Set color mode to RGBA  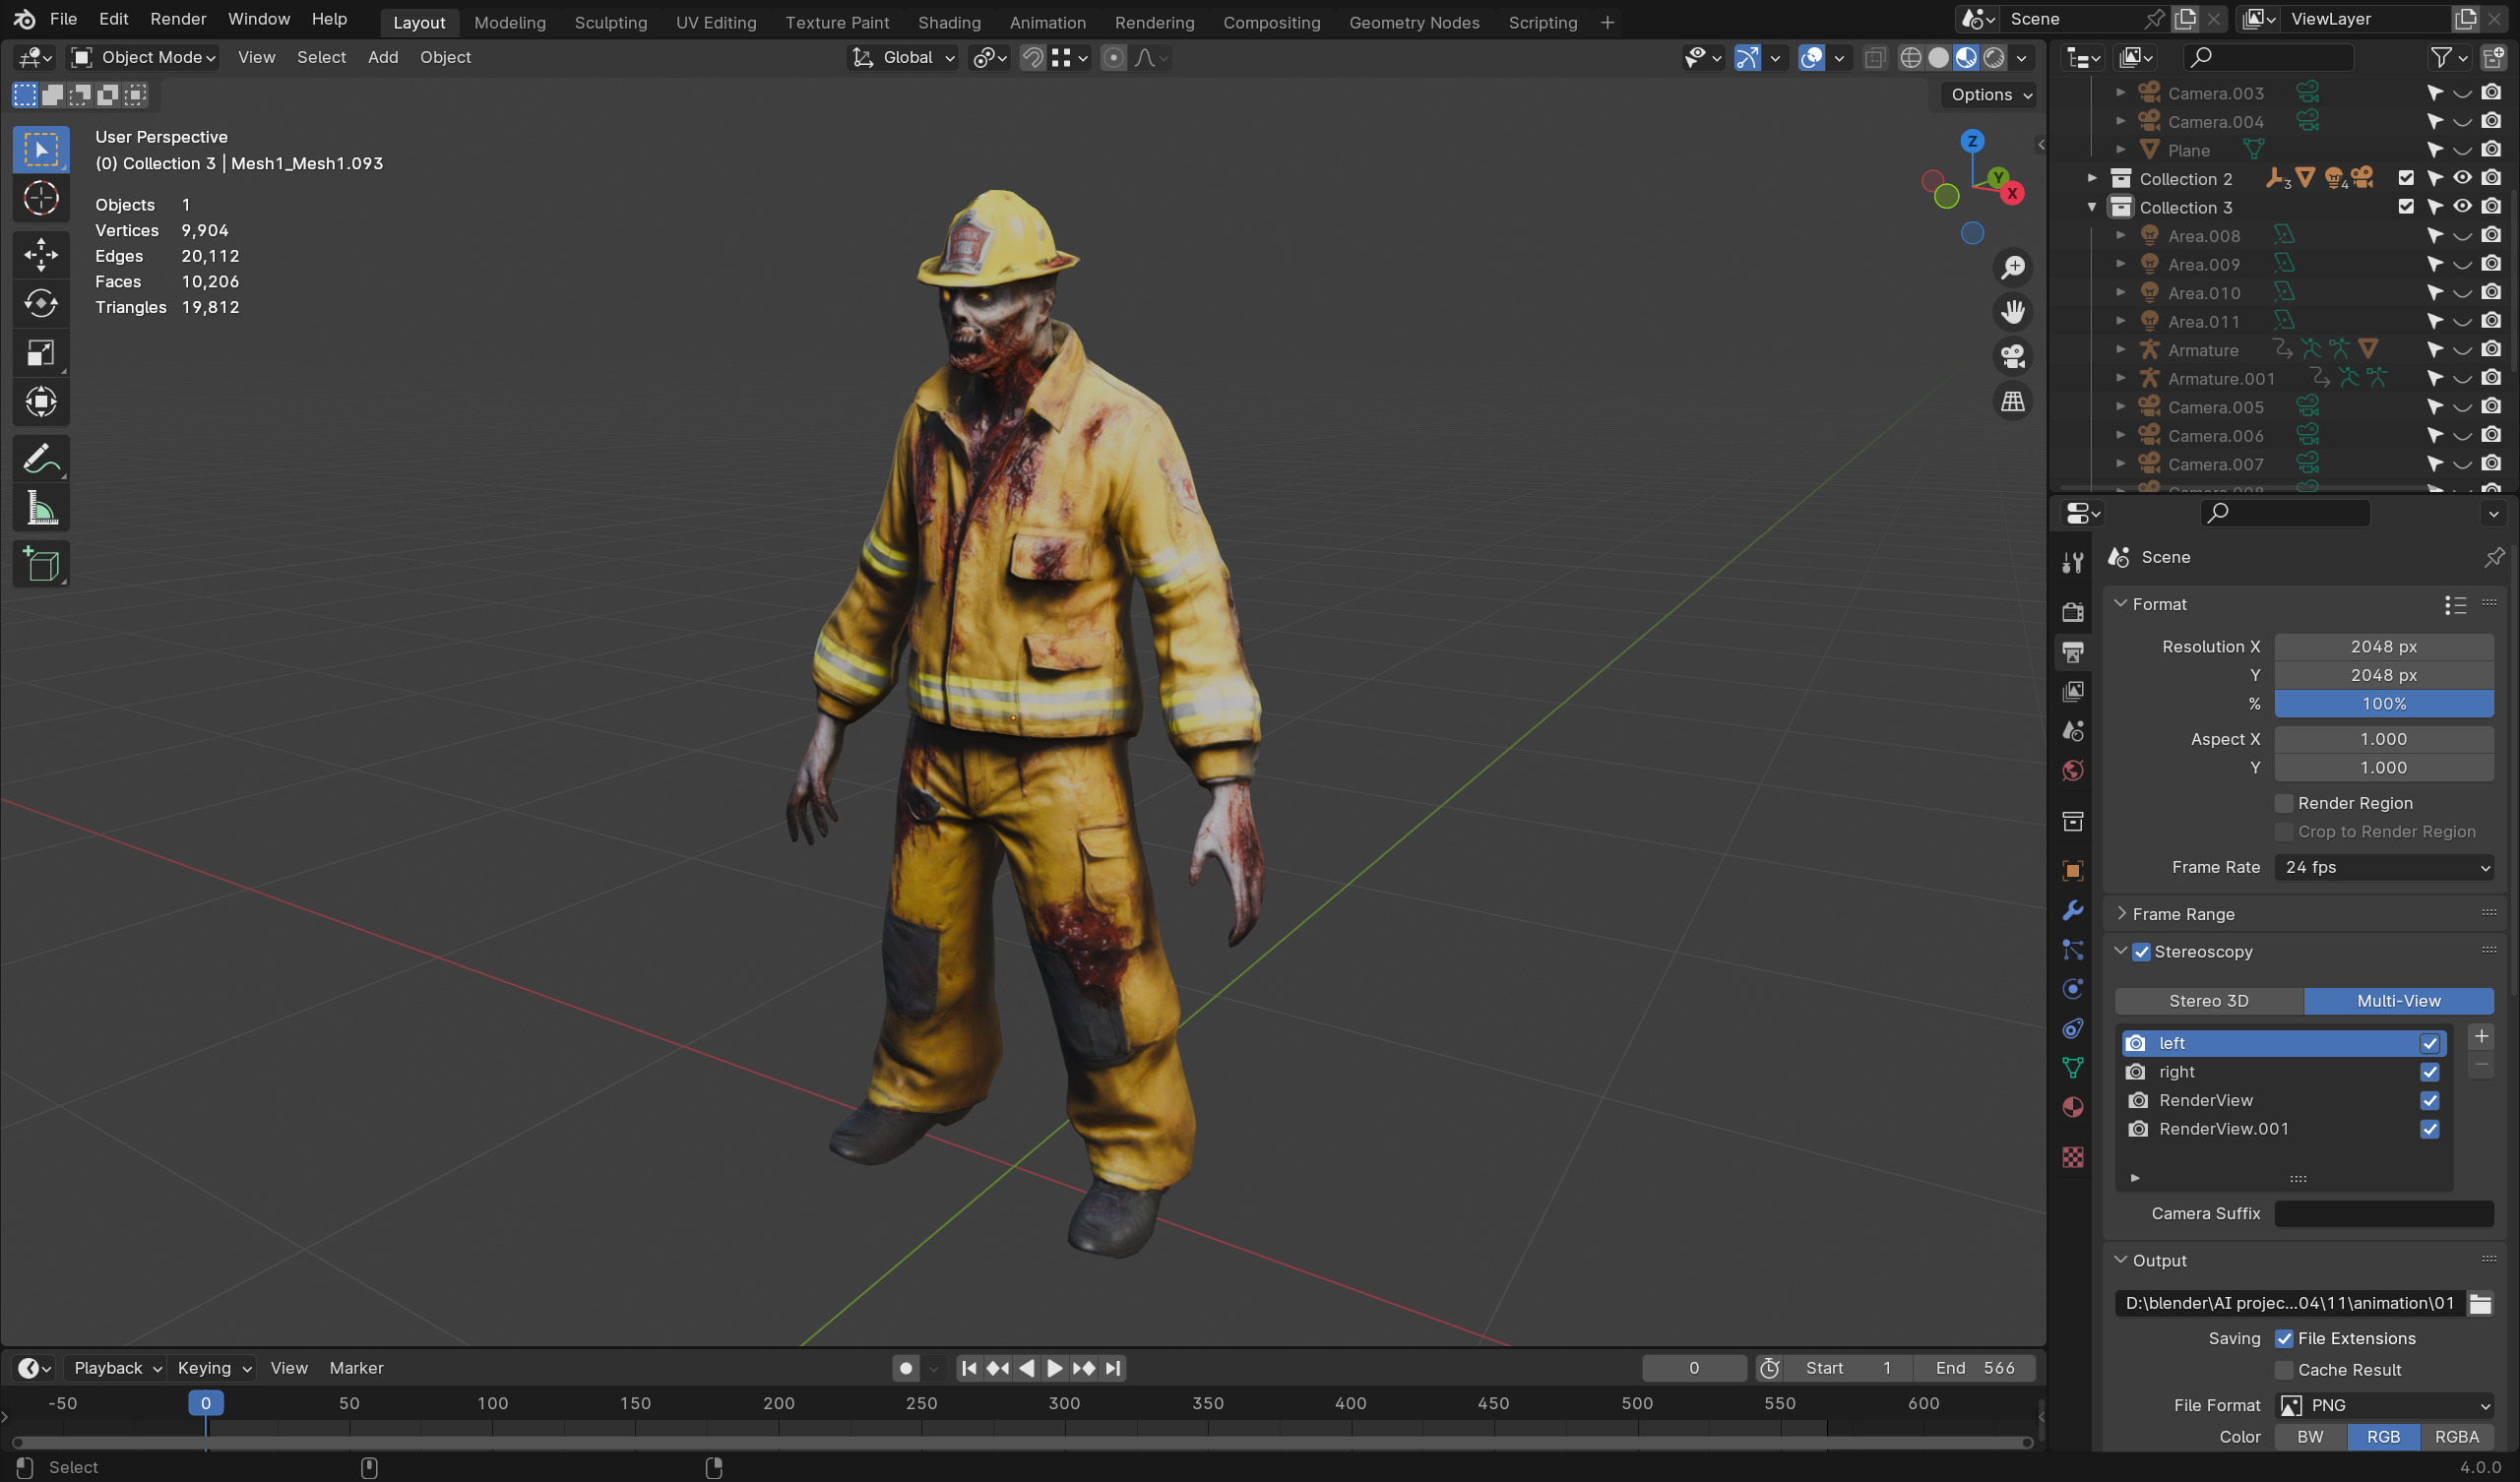pyautogui.click(x=2456, y=1437)
